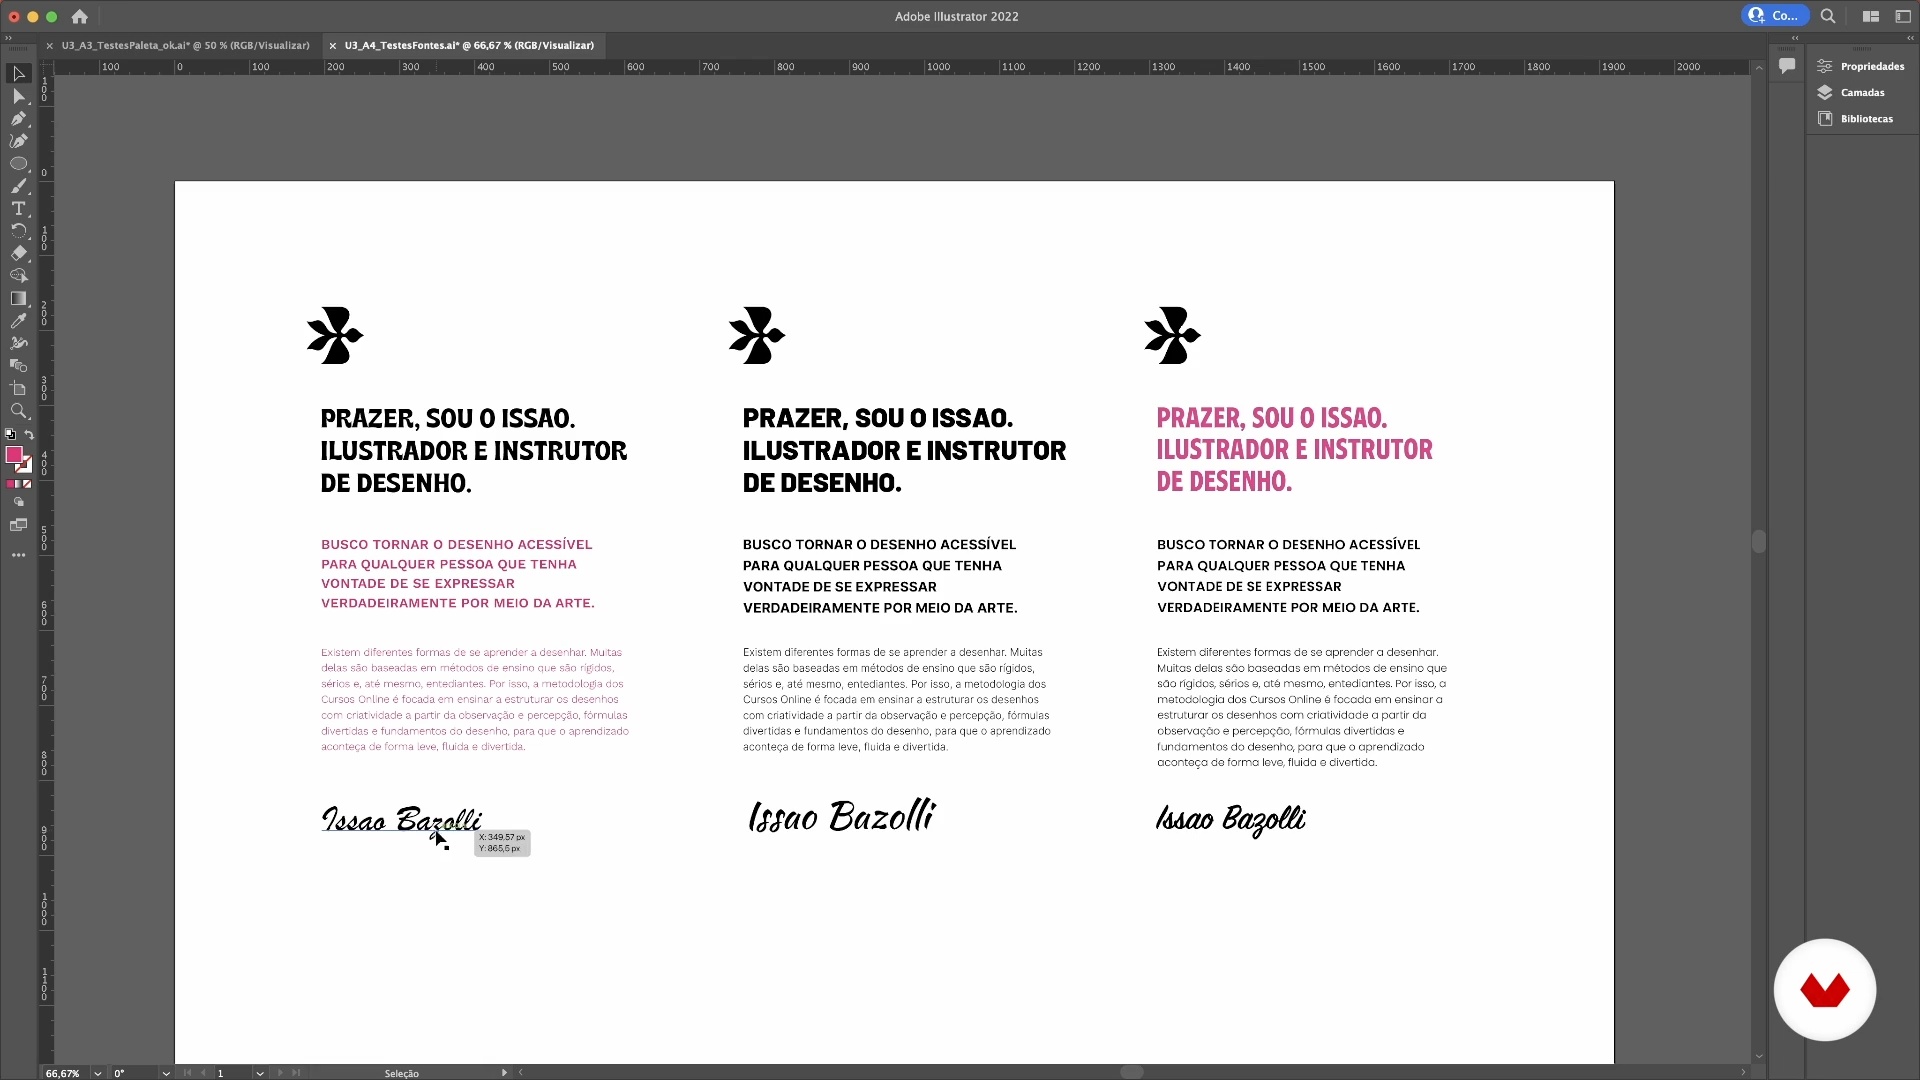Set paint mode to None
This screenshot has width=1920, height=1080.
pos(28,484)
